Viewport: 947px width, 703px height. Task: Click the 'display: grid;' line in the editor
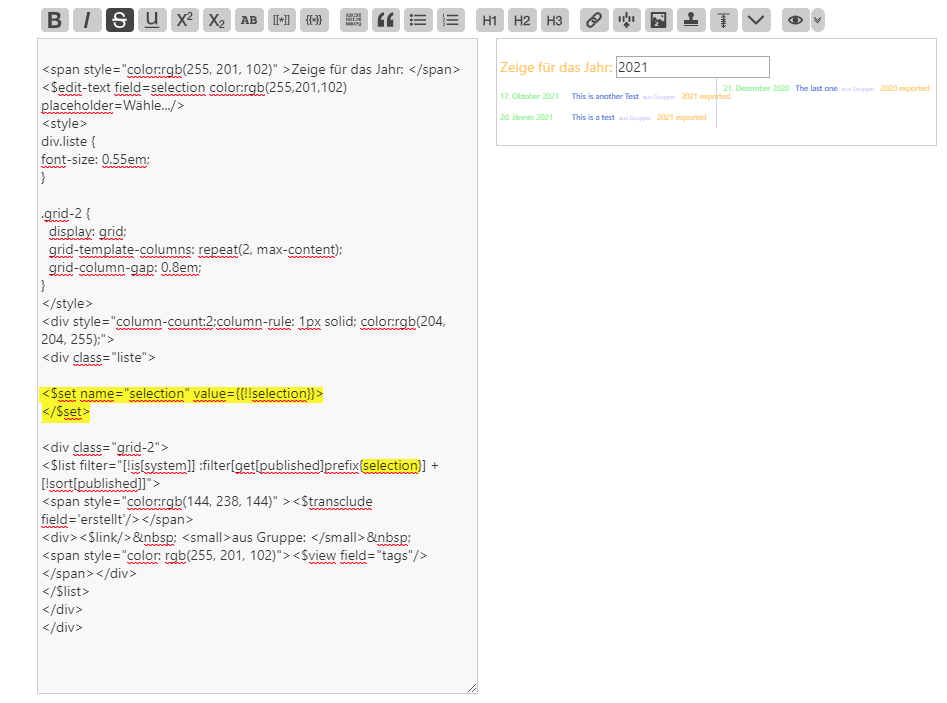88,231
